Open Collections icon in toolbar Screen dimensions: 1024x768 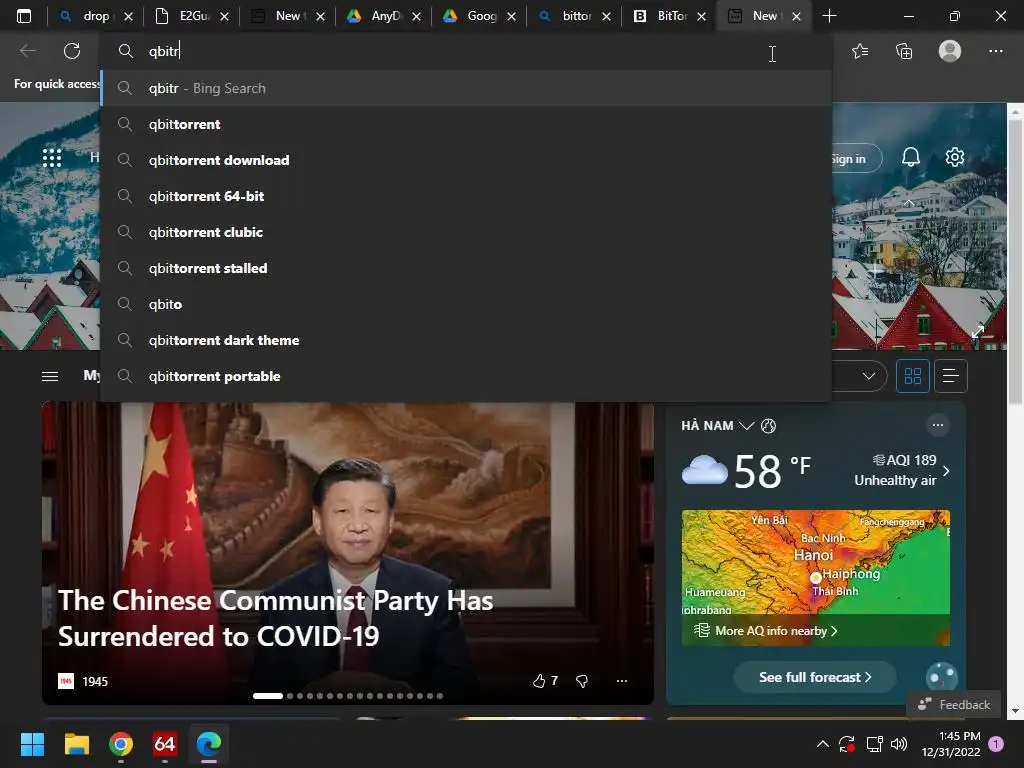[904, 51]
